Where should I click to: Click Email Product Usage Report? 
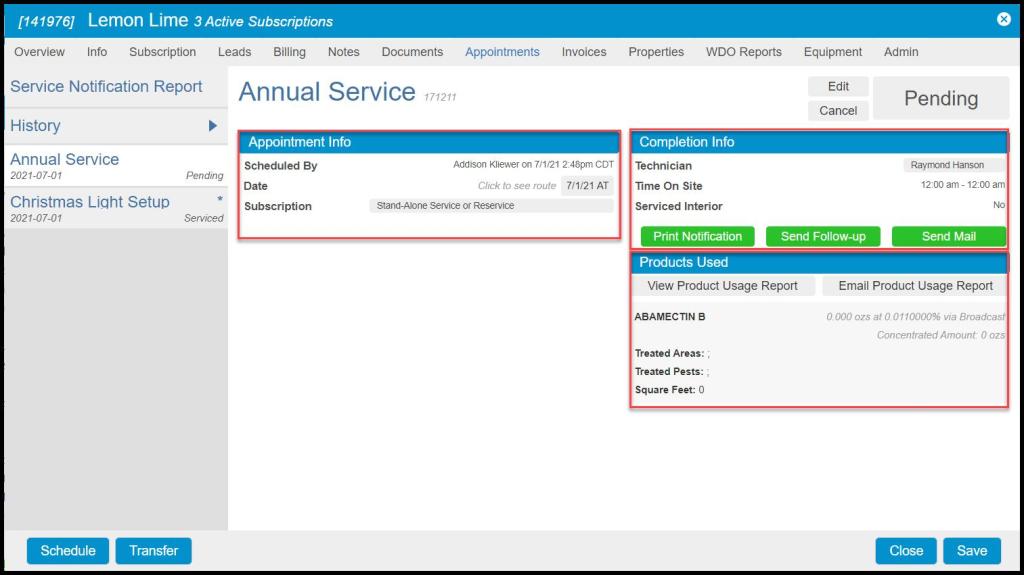click(x=915, y=286)
